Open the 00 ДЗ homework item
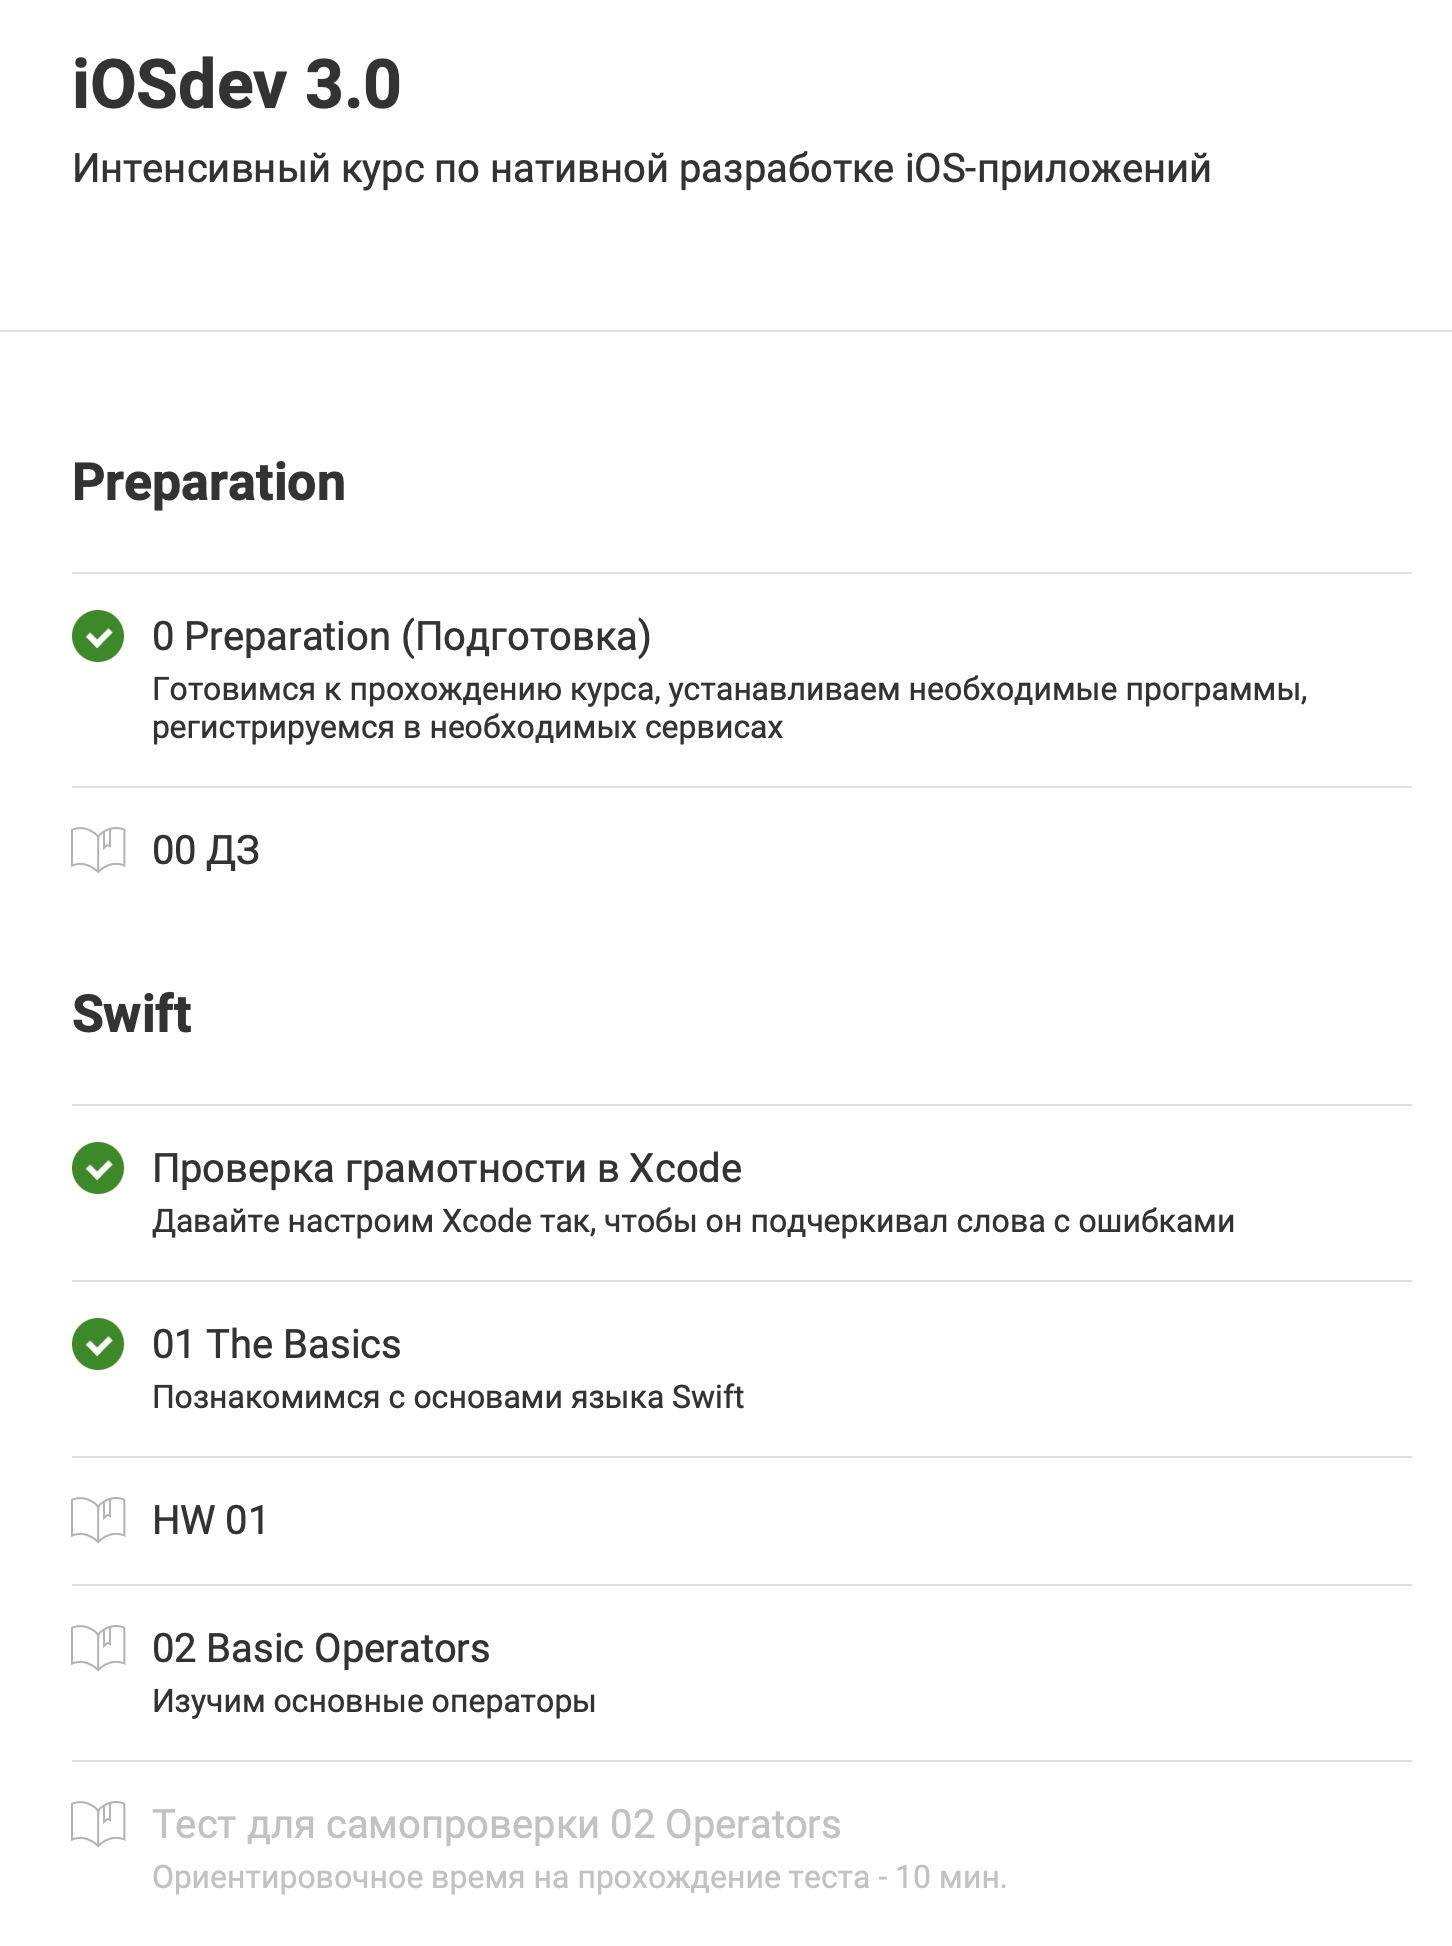This screenshot has width=1452, height=1946. click(206, 851)
